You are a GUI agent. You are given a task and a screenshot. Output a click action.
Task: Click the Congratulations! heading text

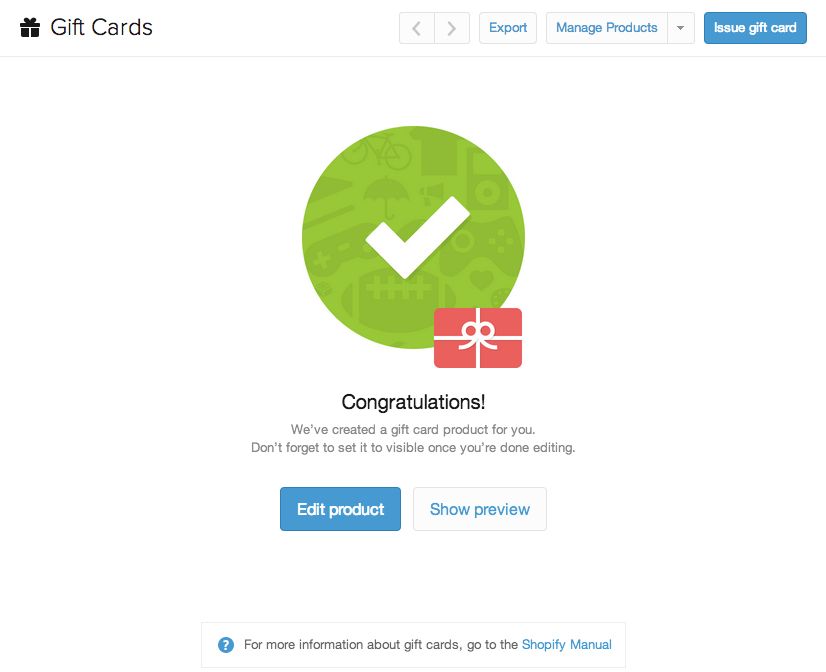click(x=414, y=402)
